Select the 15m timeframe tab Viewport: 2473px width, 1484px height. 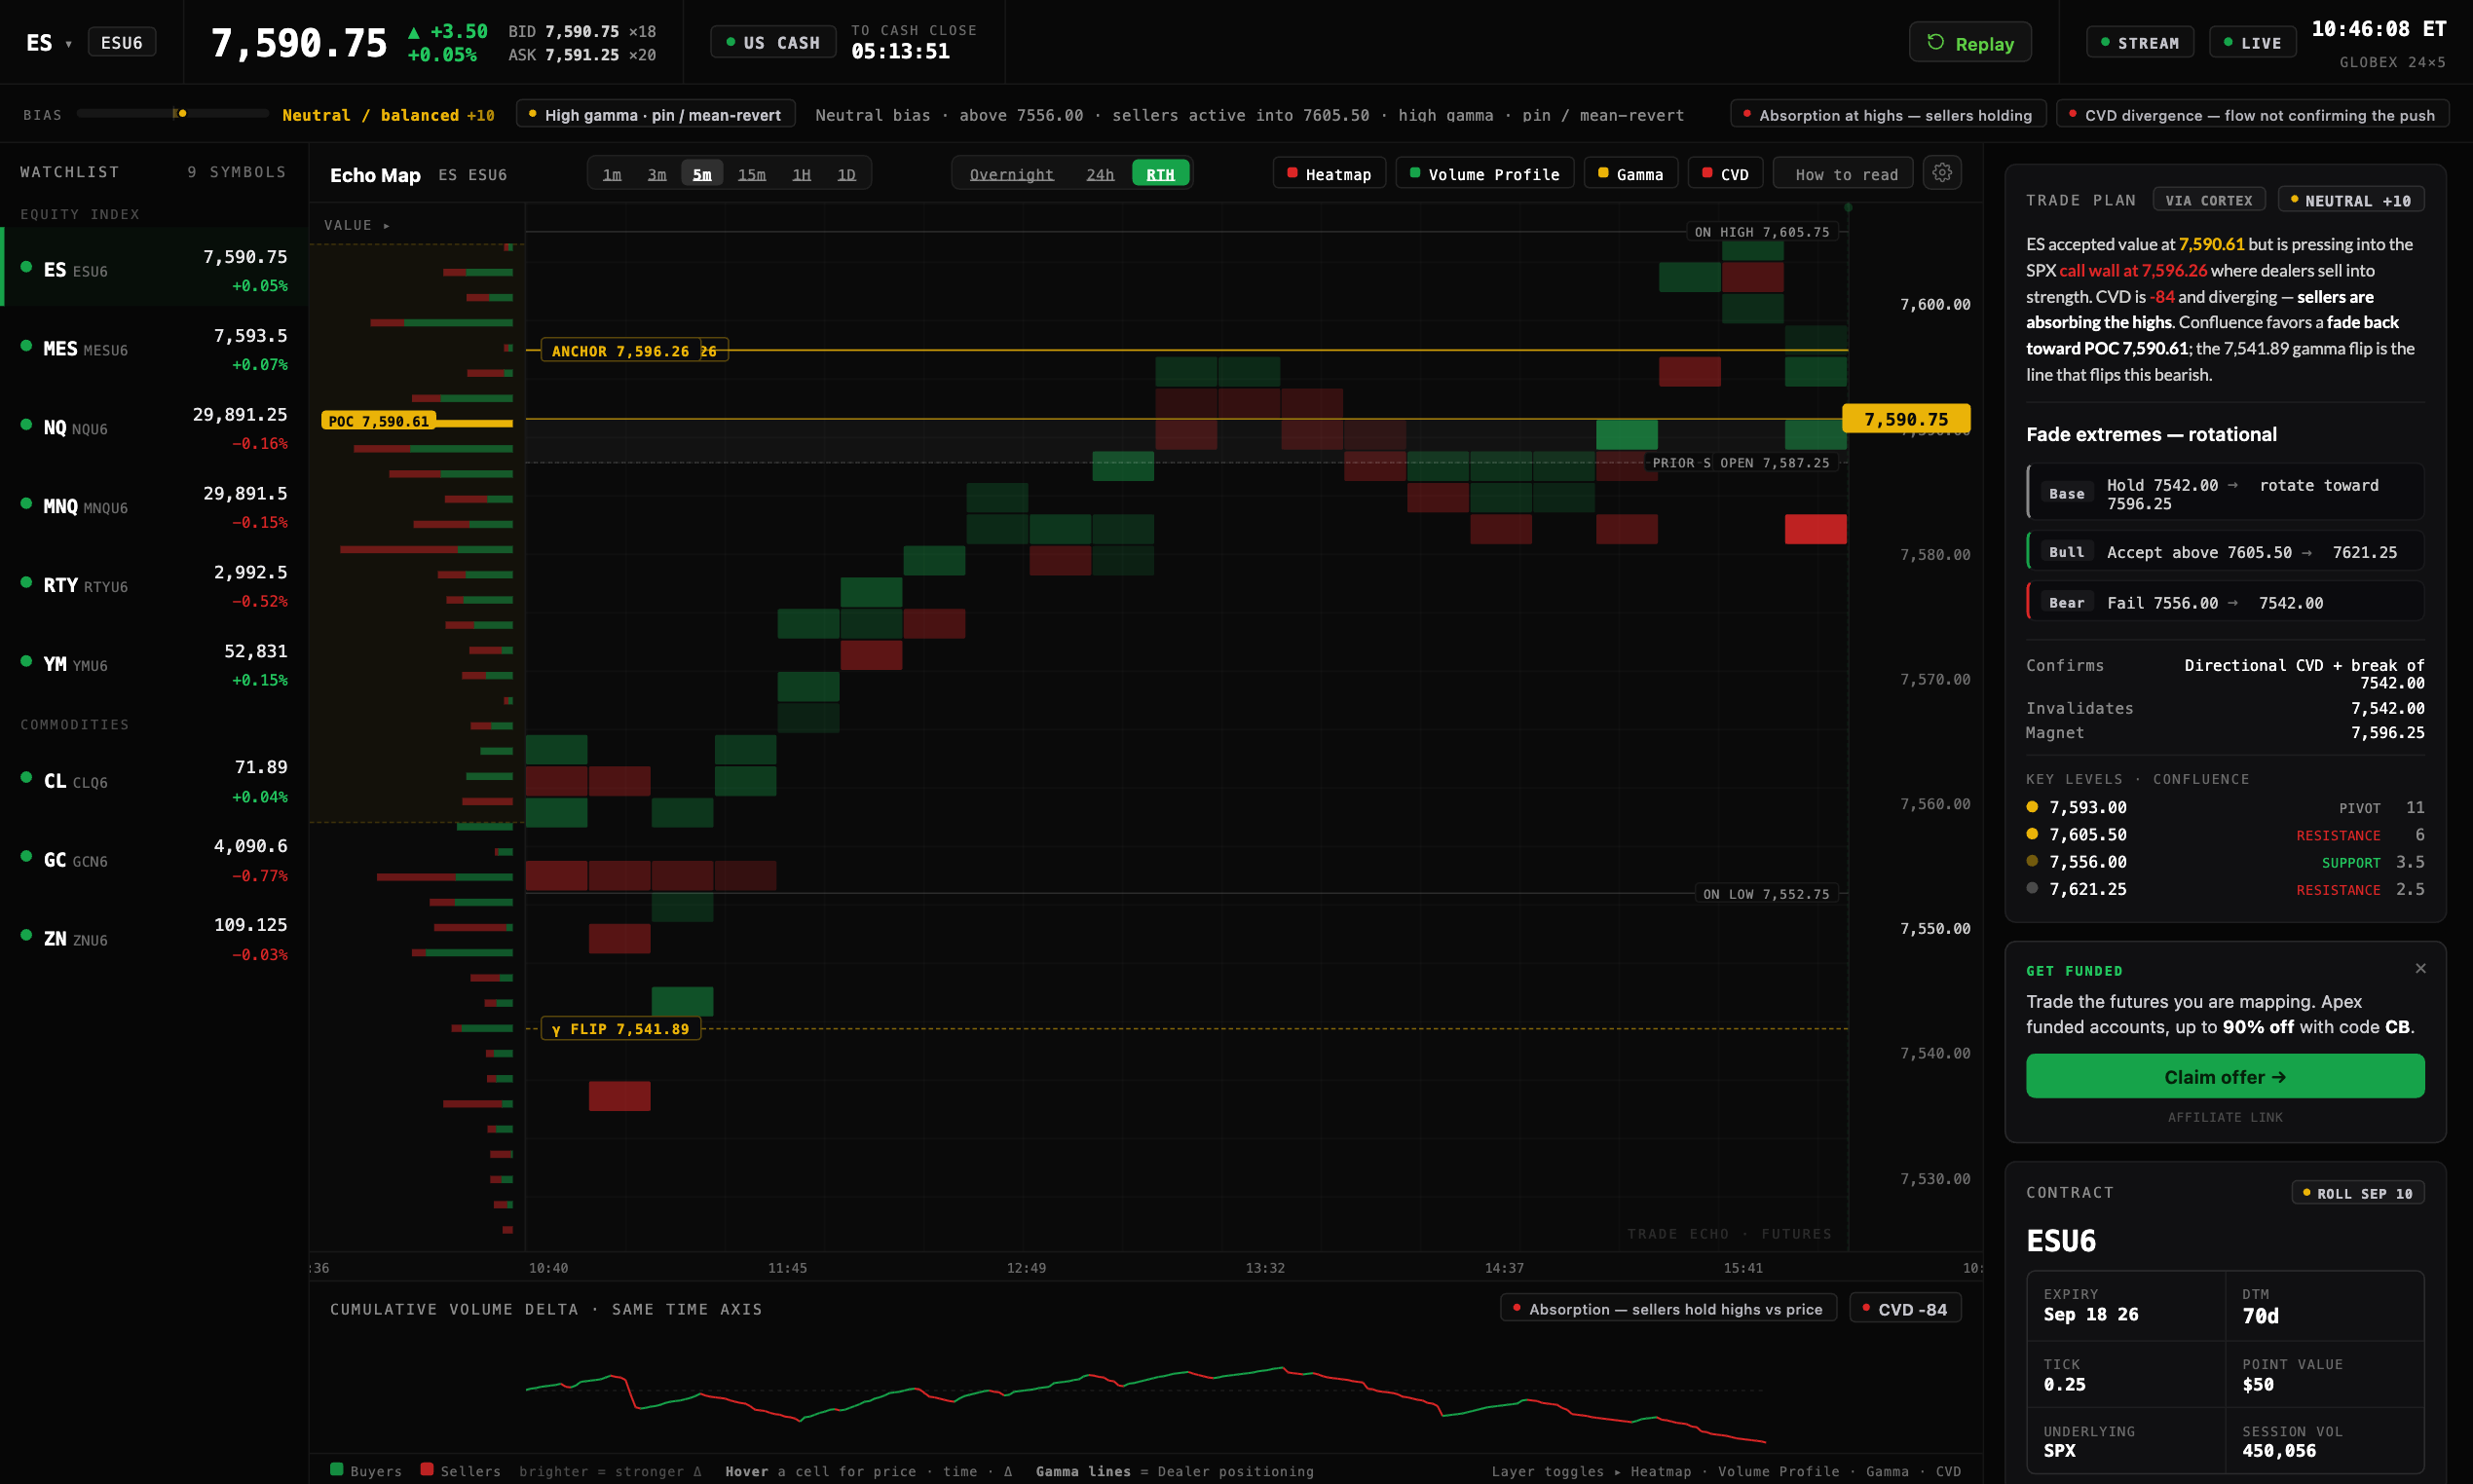click(752, 174)
